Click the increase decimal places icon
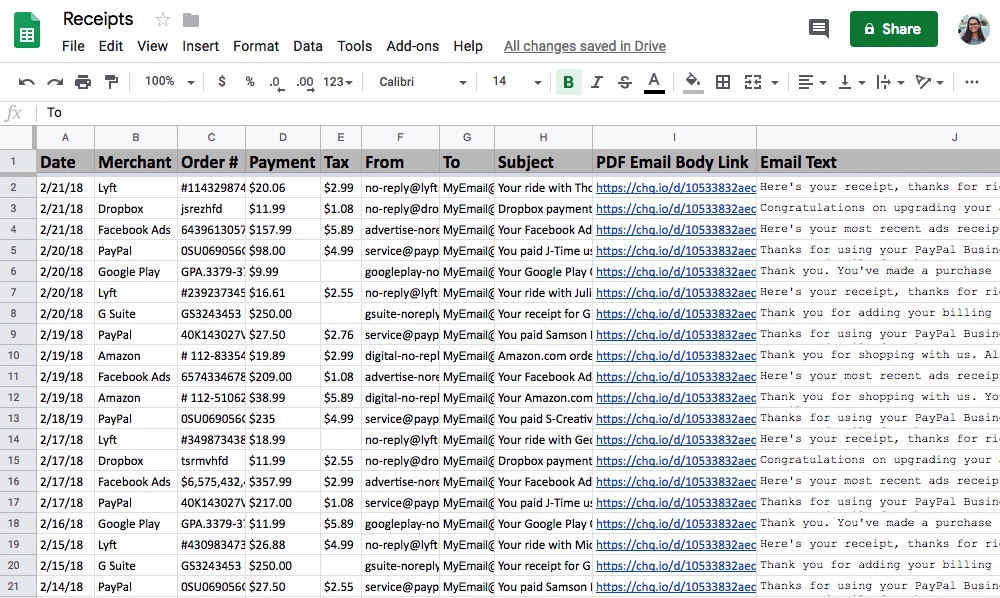Viewport: 1000px width, 598px height. tap(304, 82)
